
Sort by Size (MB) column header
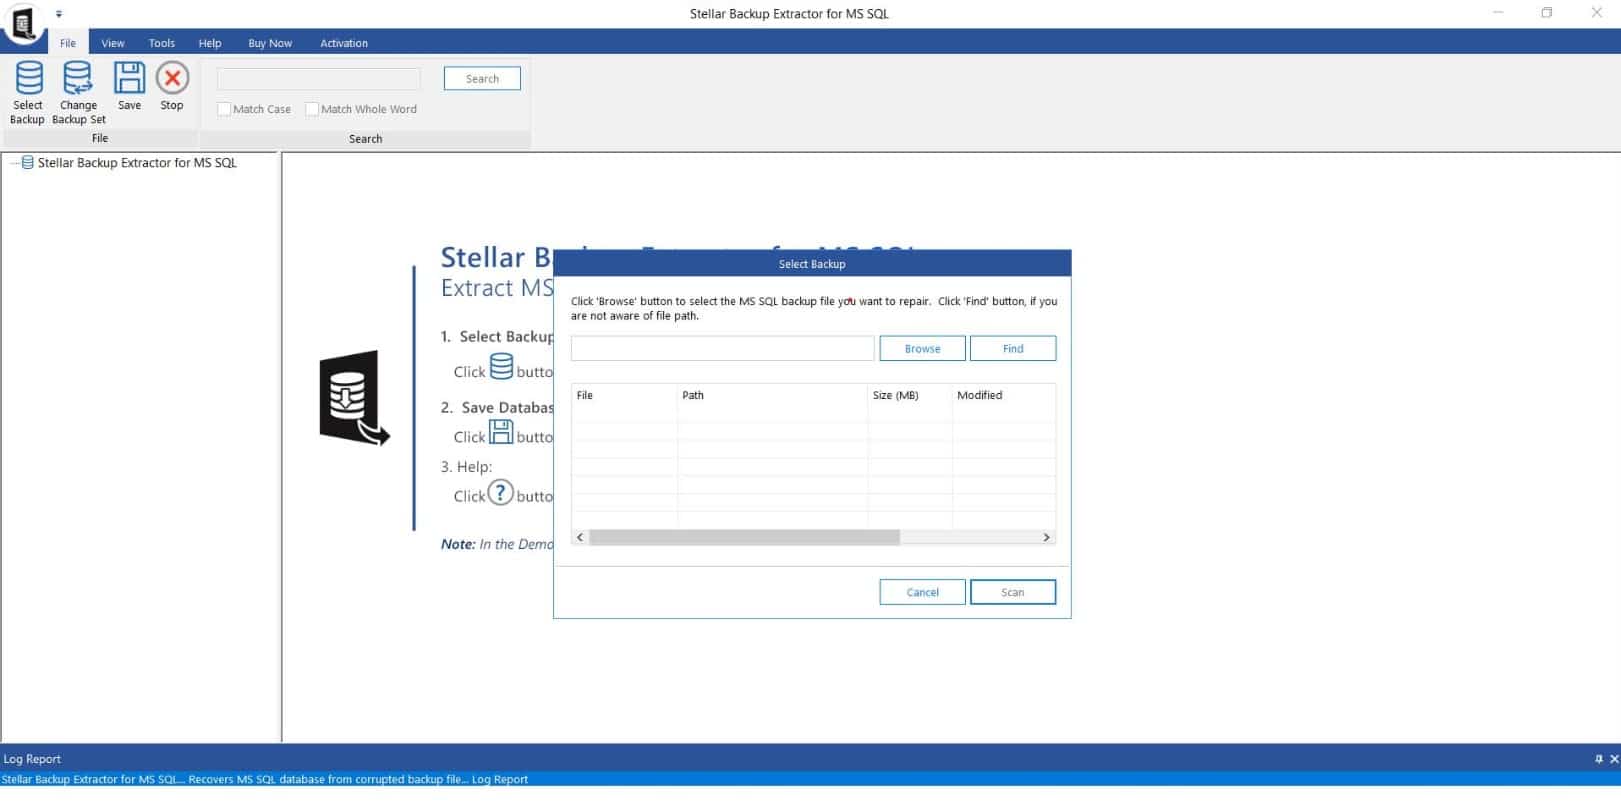point(910,395)
